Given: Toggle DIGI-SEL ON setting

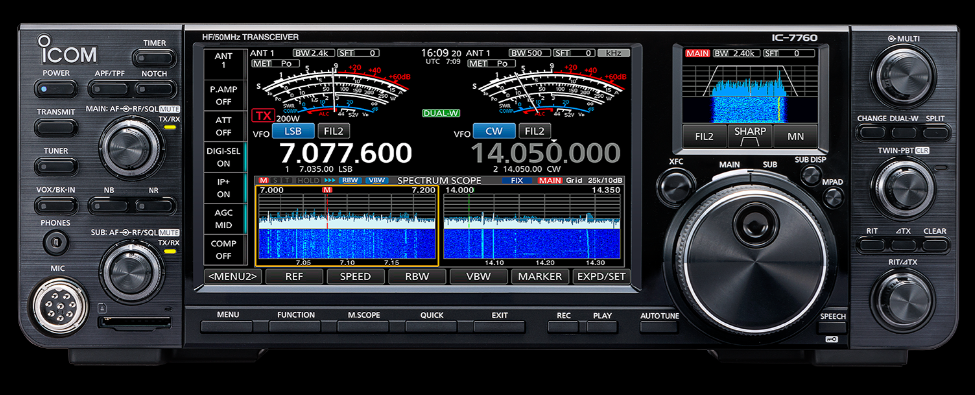Looking at the screenshot, I should [224, 157].
